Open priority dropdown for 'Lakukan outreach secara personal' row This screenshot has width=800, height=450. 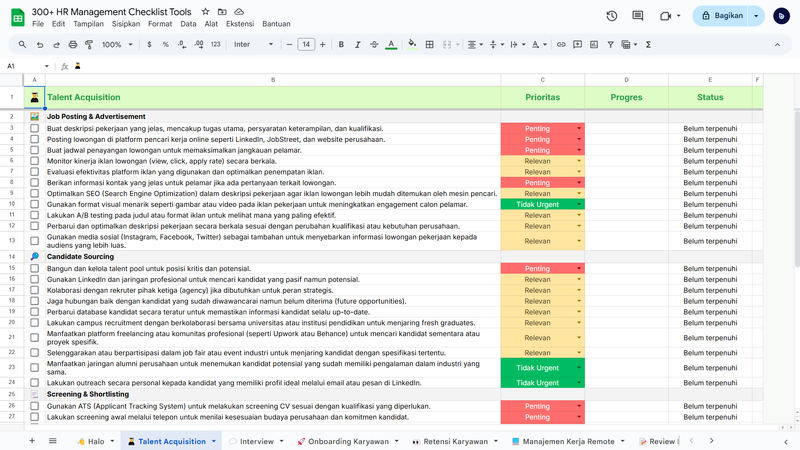(x=579, y=383)
